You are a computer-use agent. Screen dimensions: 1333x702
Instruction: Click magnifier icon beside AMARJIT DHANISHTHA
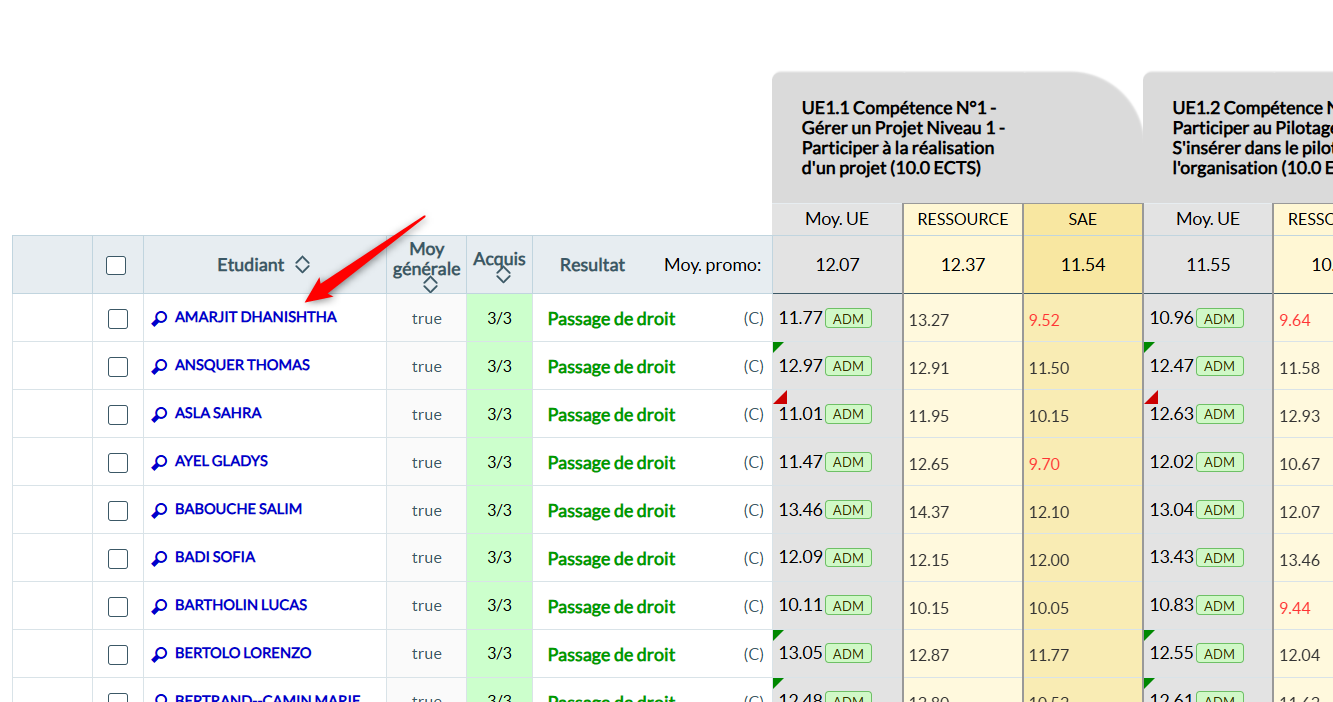tap(159, 319)
